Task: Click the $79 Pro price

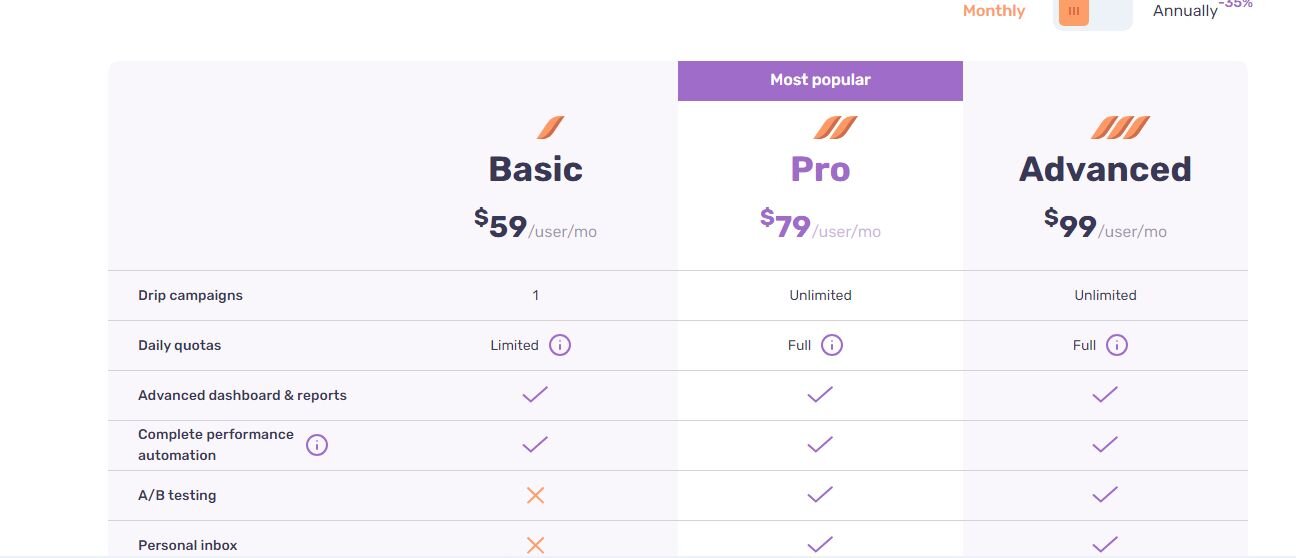Action: tap(785, 225)
